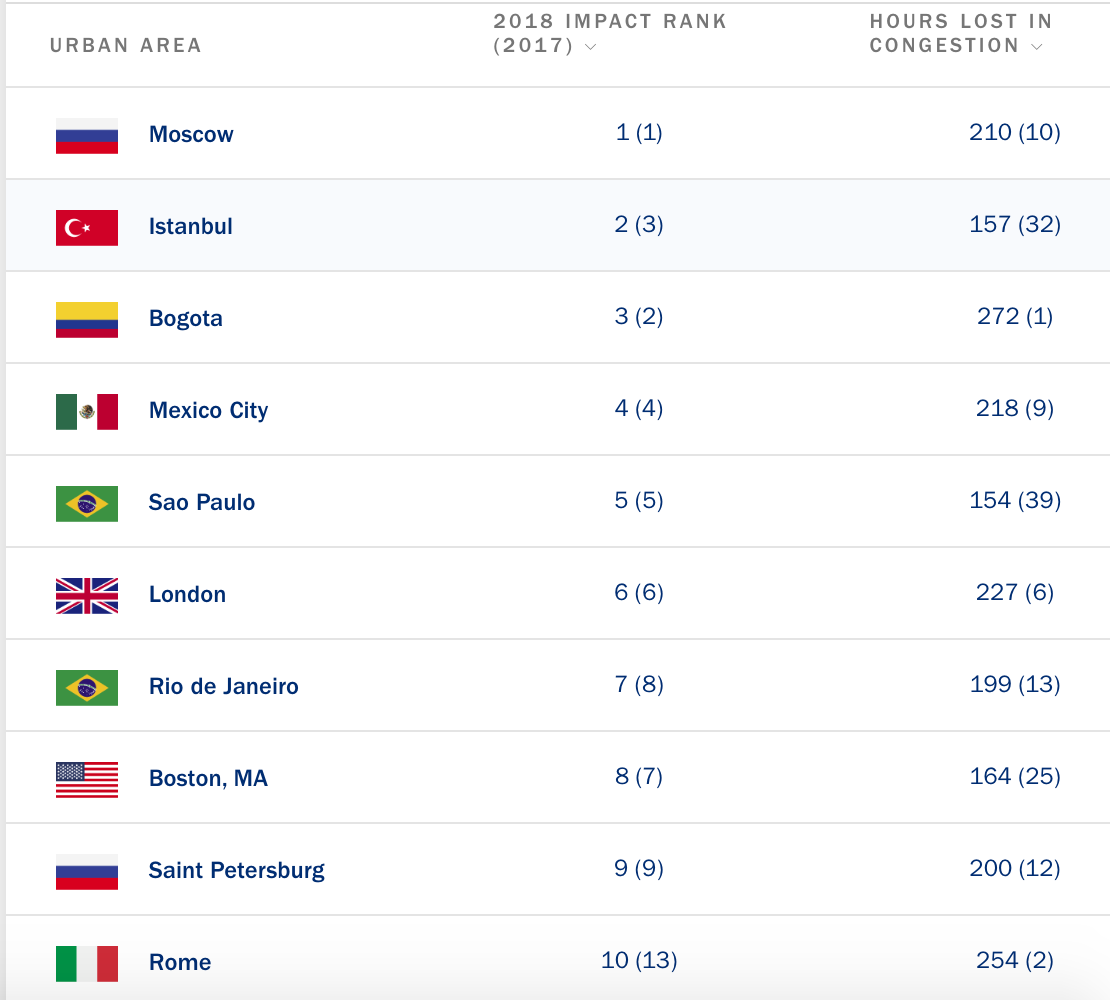1110x1000 pixels.
Task: Click the UK flag next to London
Action: [87, 595]
